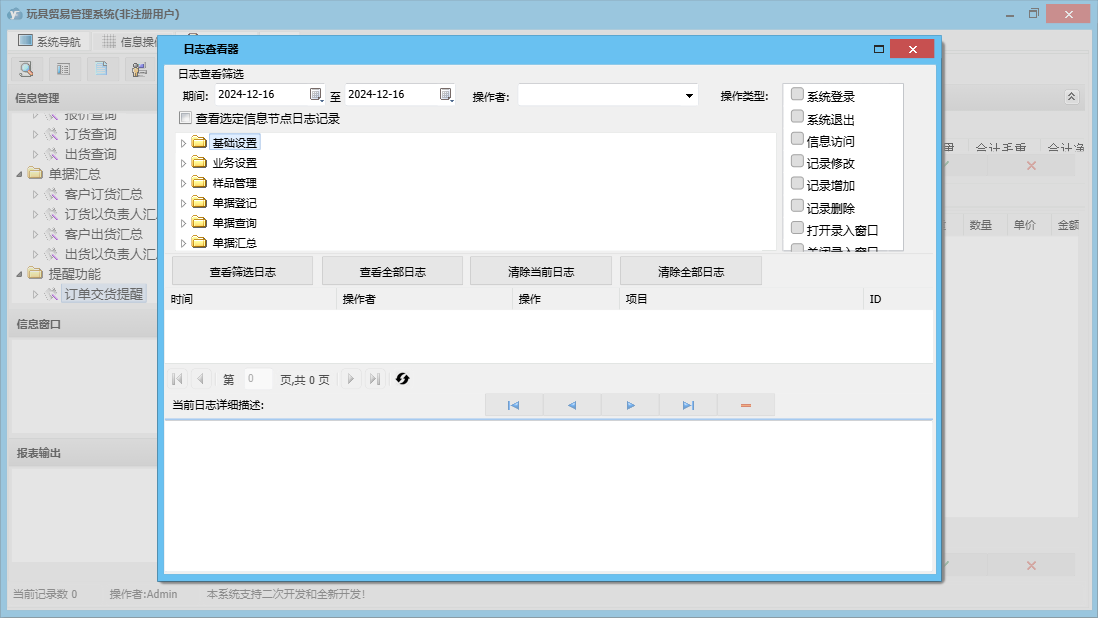Click the 业务设置 folder icon
This screenshot has width=1098, height=618.
(200, 162)
